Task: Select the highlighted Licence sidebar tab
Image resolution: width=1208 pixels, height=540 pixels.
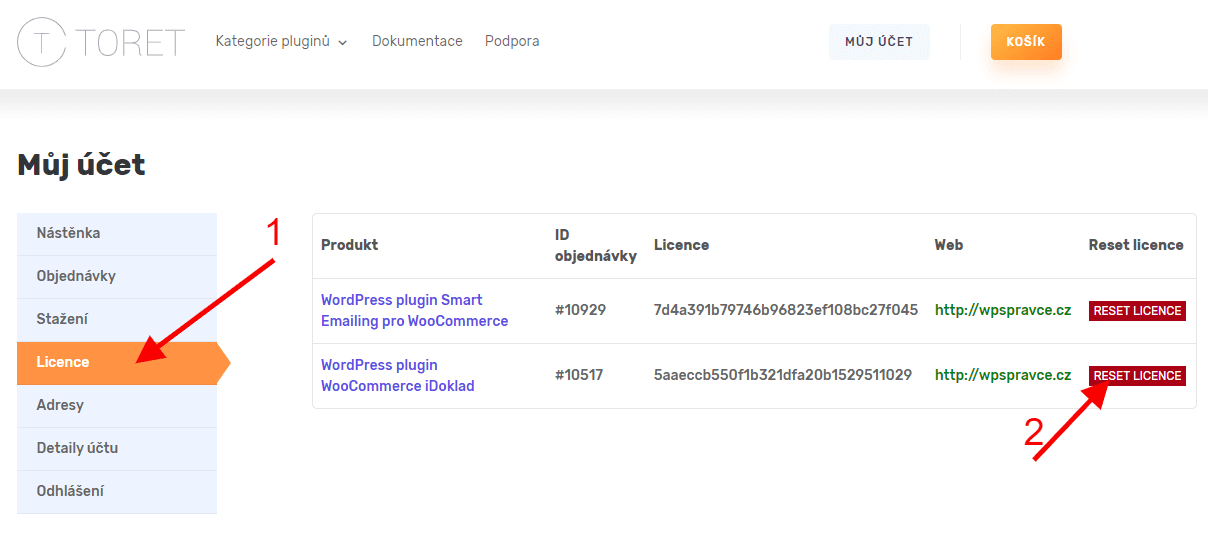Action: pos(117,362)
